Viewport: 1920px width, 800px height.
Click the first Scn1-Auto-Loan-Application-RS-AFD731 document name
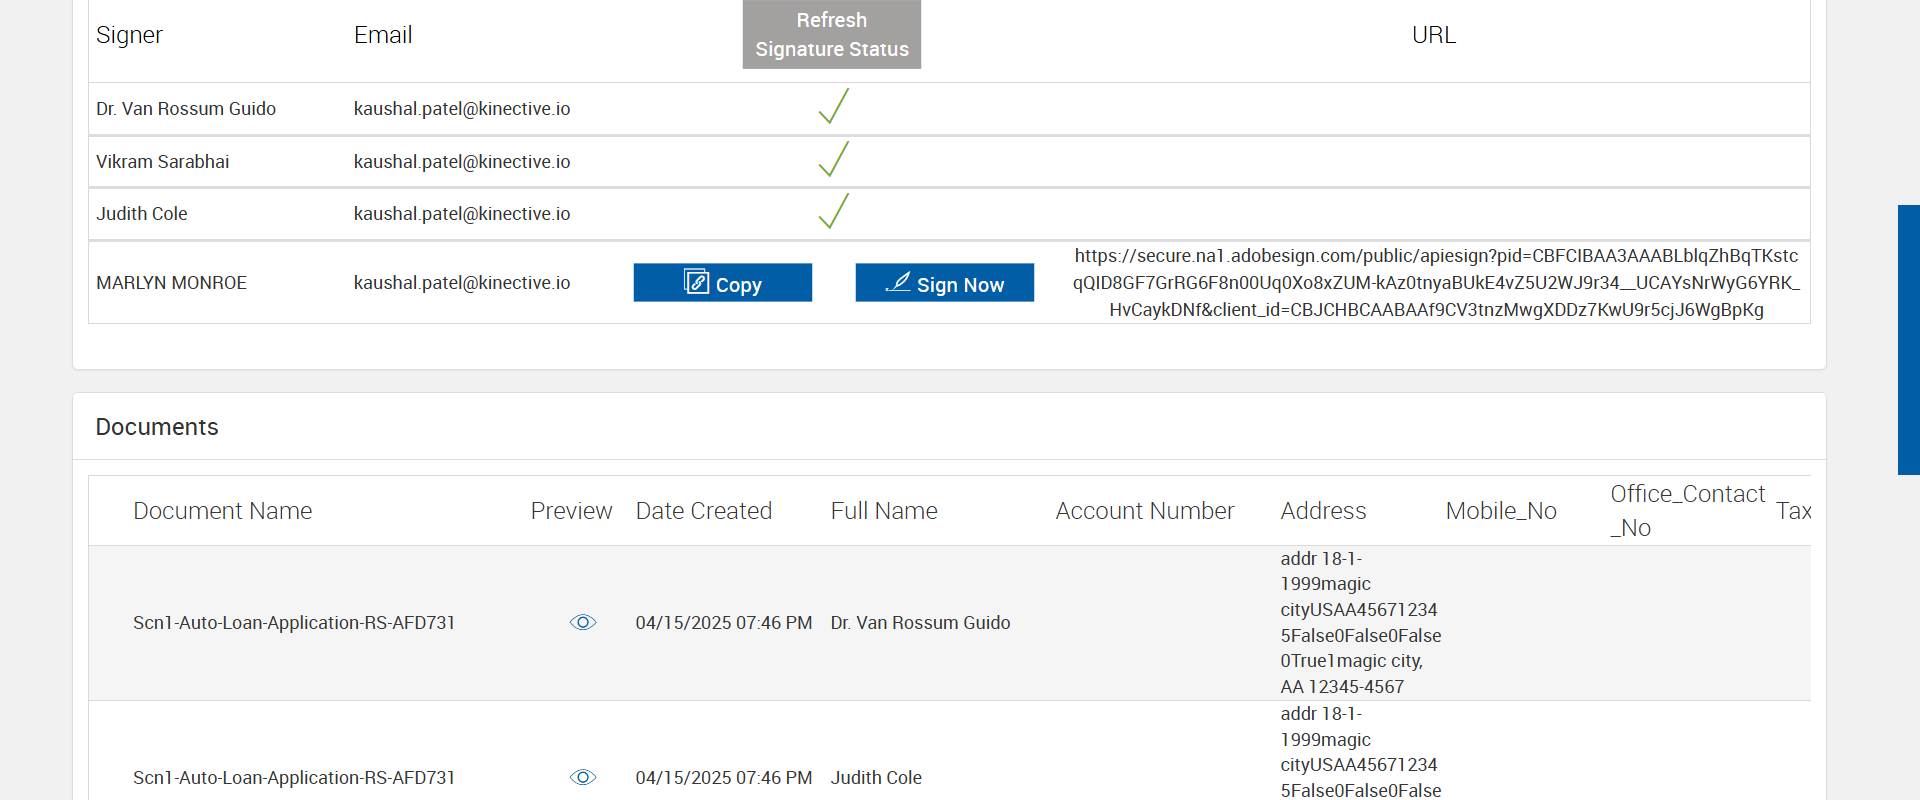pos(294,623)
